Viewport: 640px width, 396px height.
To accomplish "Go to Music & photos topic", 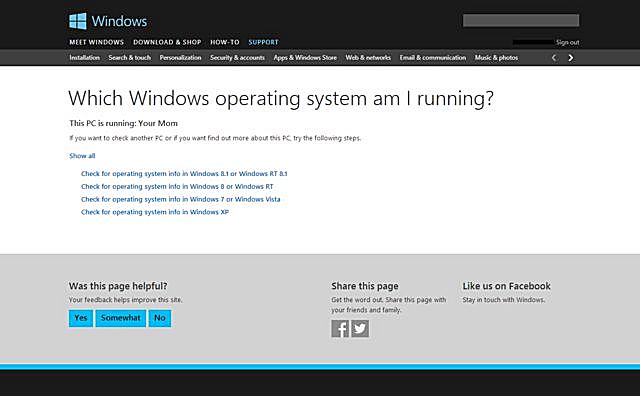I will click(496, 58).
